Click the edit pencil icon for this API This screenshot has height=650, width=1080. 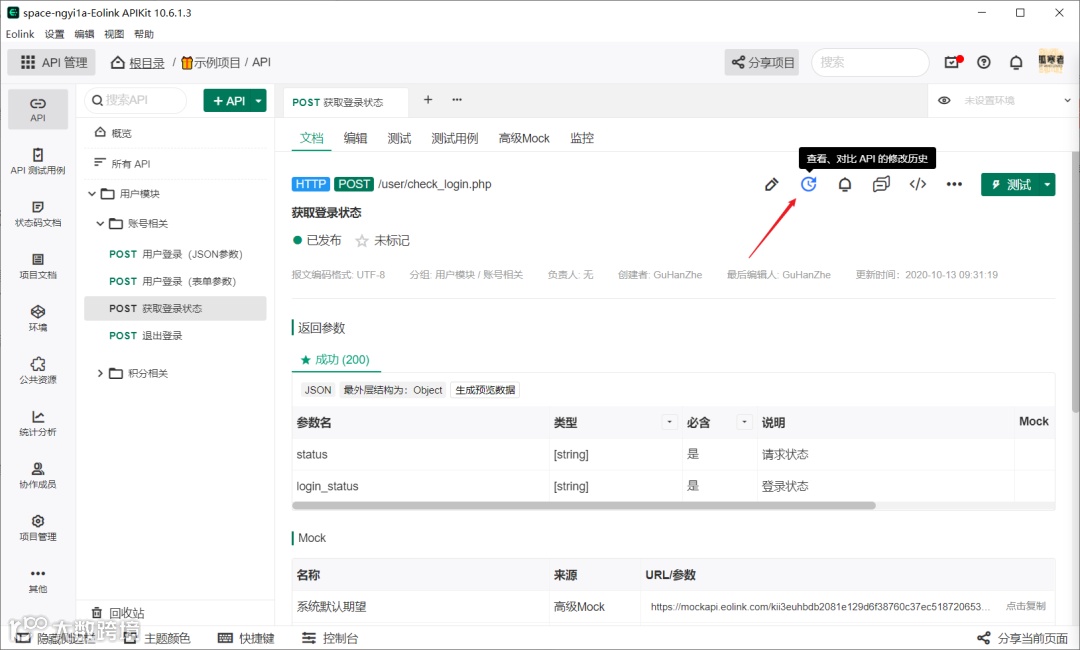[771, 185]
